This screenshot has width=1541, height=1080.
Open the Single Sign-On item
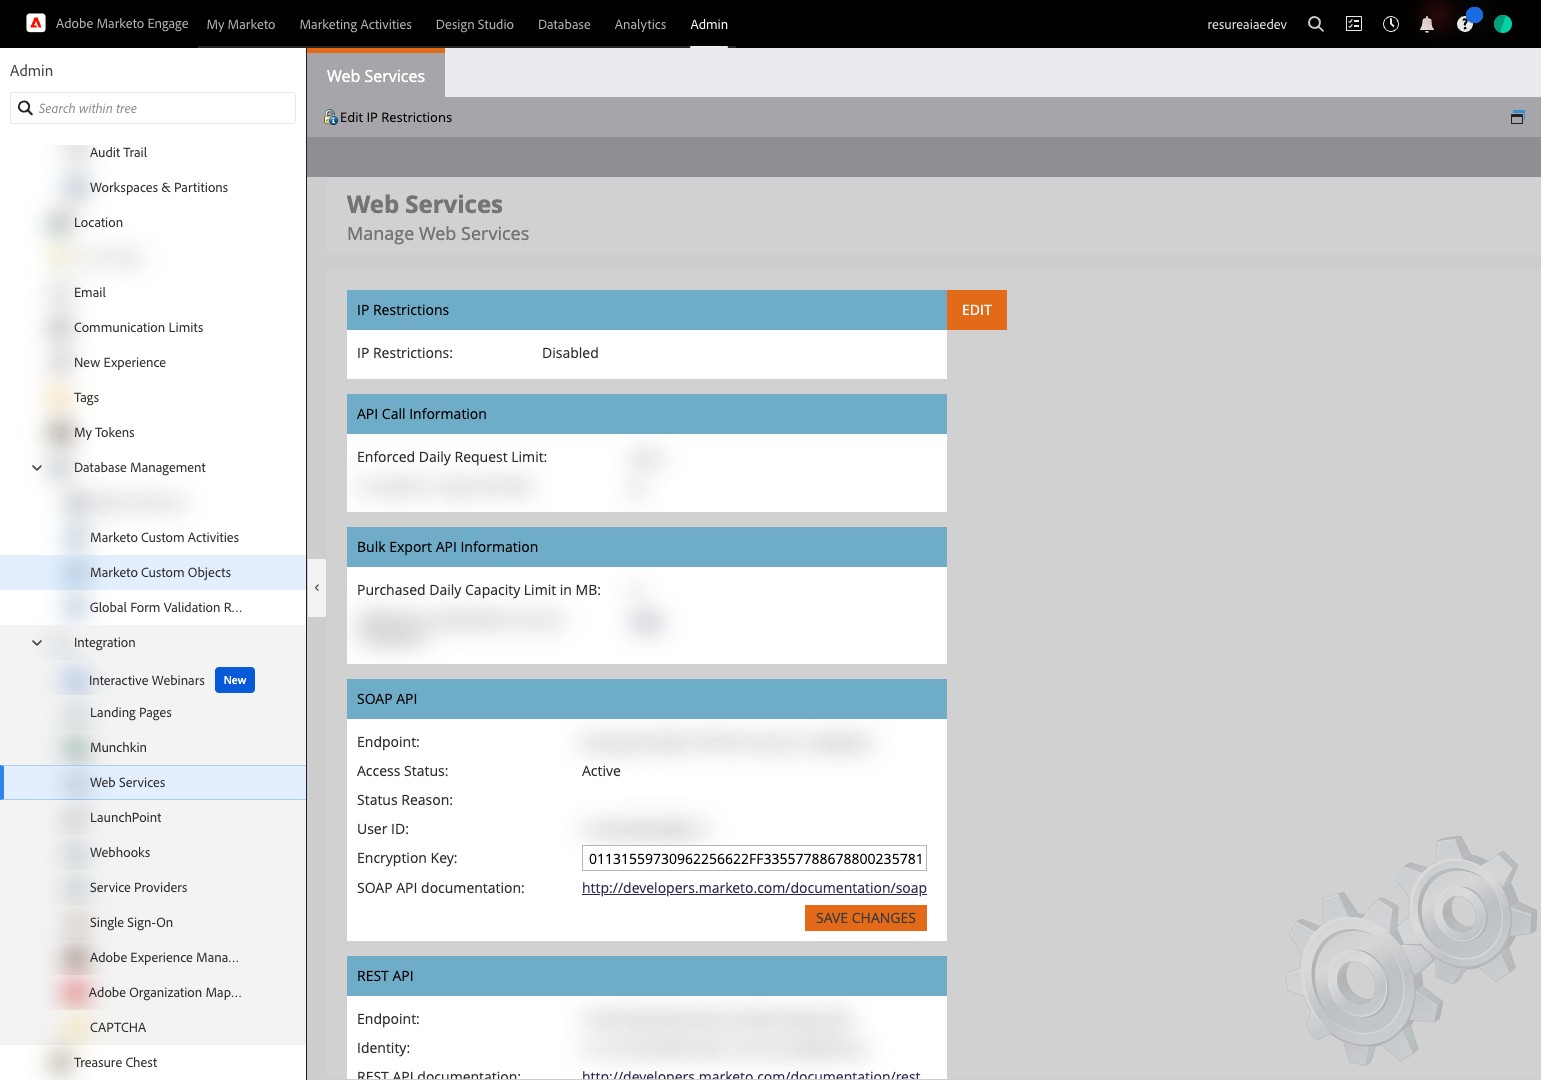[x=131, y=923]
